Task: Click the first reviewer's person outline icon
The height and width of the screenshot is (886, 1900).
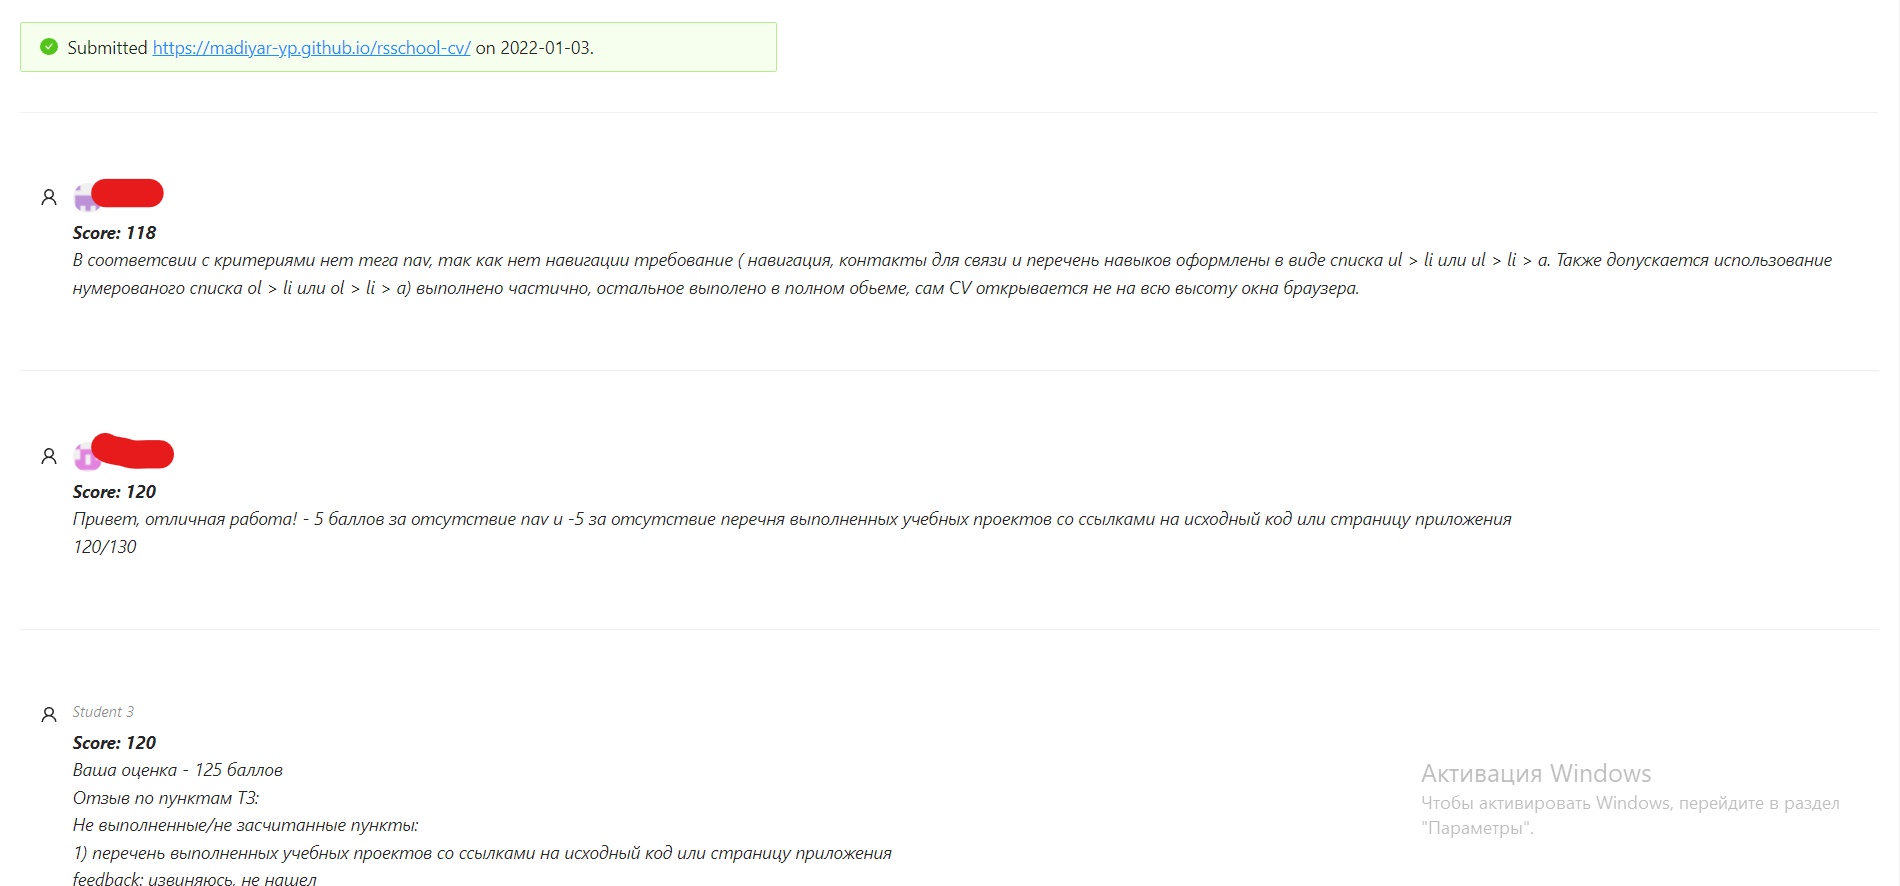Action: coord(48,195)
